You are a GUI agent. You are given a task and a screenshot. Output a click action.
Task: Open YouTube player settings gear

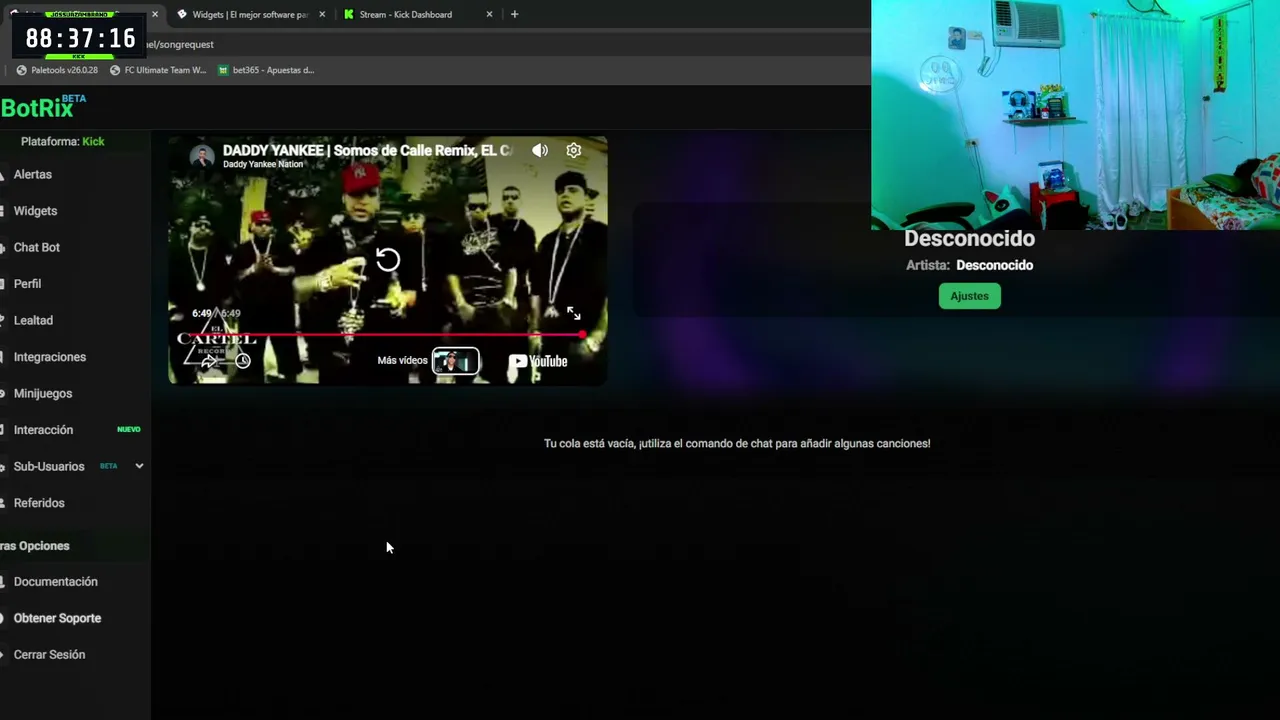pyautogui.click(x=573, y=150)
